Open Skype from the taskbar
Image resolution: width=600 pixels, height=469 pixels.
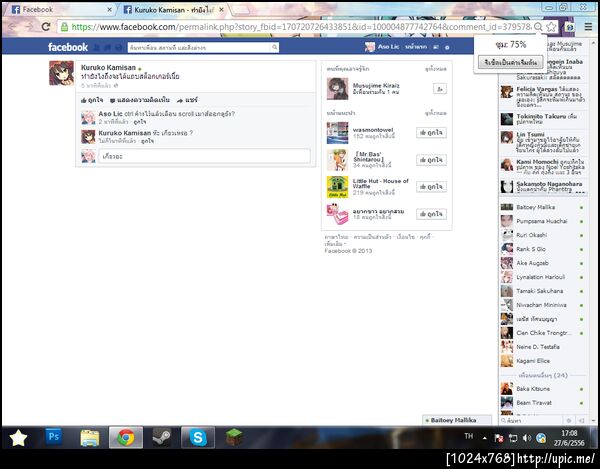coord(198,437)
